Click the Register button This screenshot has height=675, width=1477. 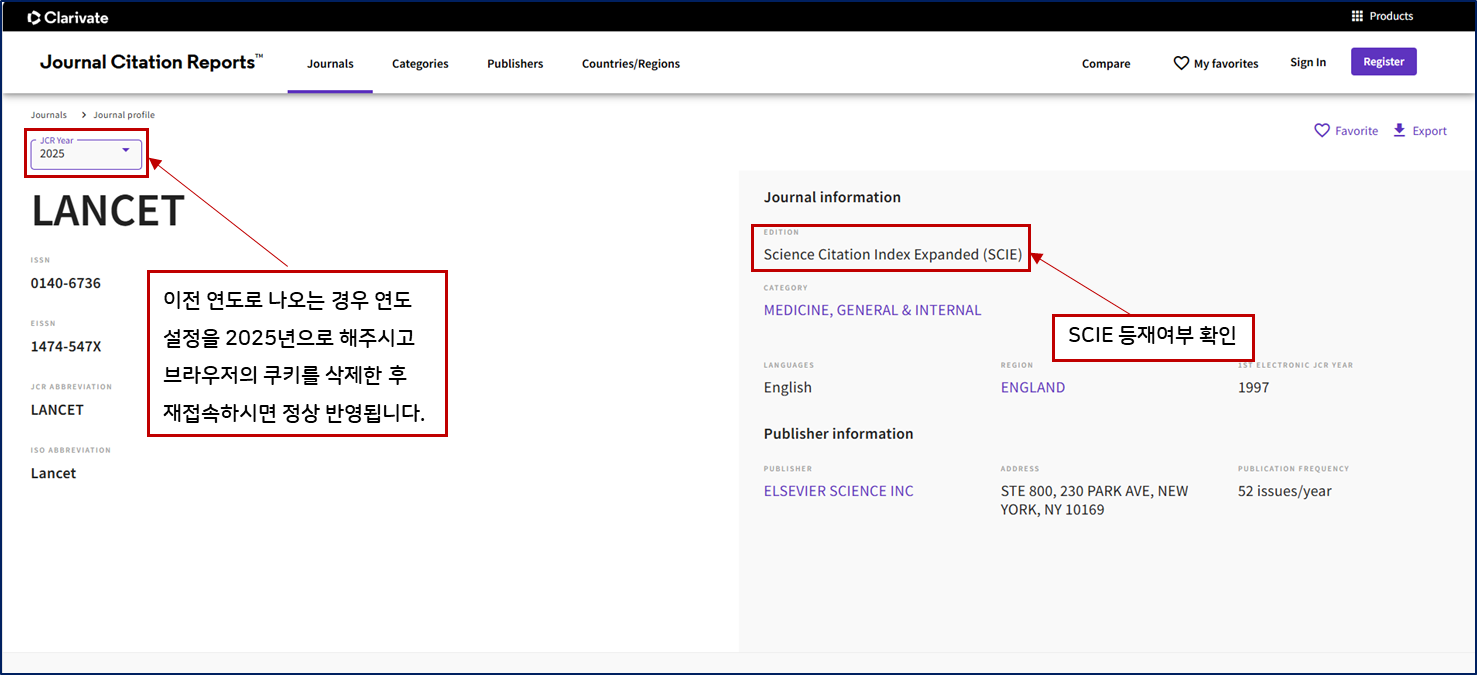(1384, 62)
